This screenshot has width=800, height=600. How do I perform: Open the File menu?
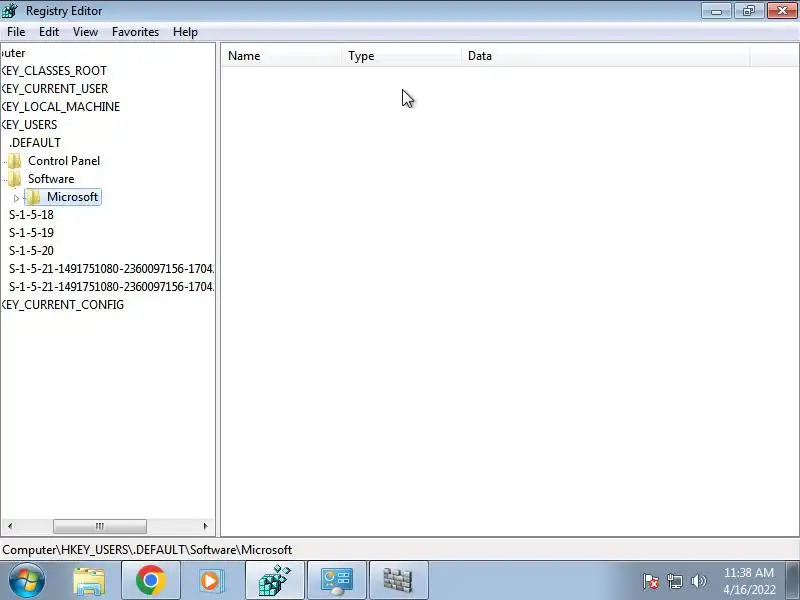click(x=16, y=32)
